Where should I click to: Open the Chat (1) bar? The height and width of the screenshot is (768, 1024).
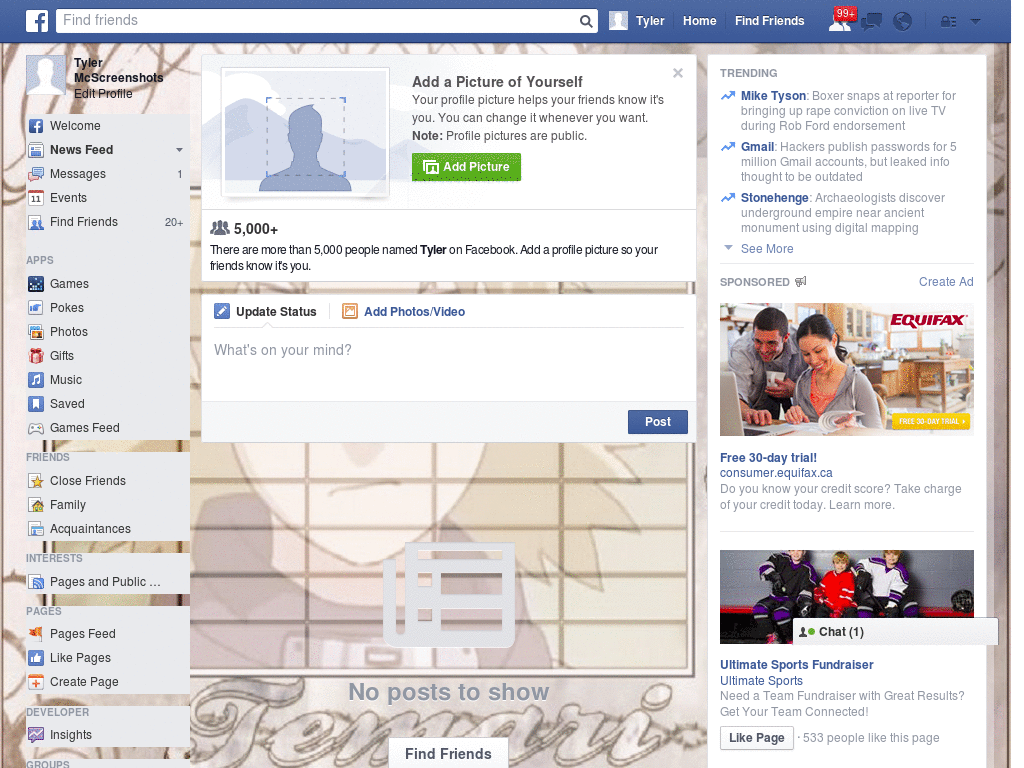point(895,632)
